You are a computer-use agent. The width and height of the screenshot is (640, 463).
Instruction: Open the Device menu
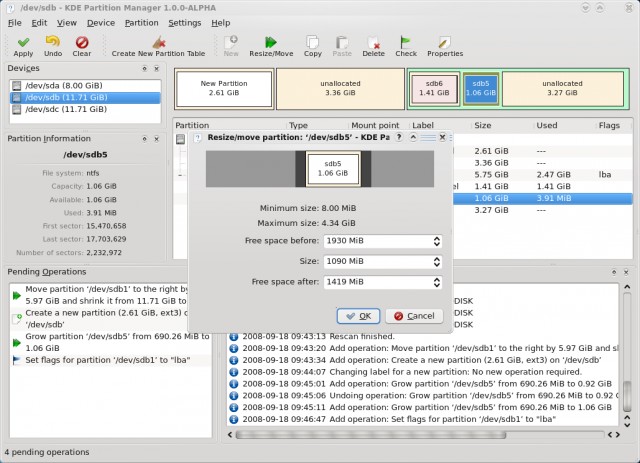[x=100, y=22]
